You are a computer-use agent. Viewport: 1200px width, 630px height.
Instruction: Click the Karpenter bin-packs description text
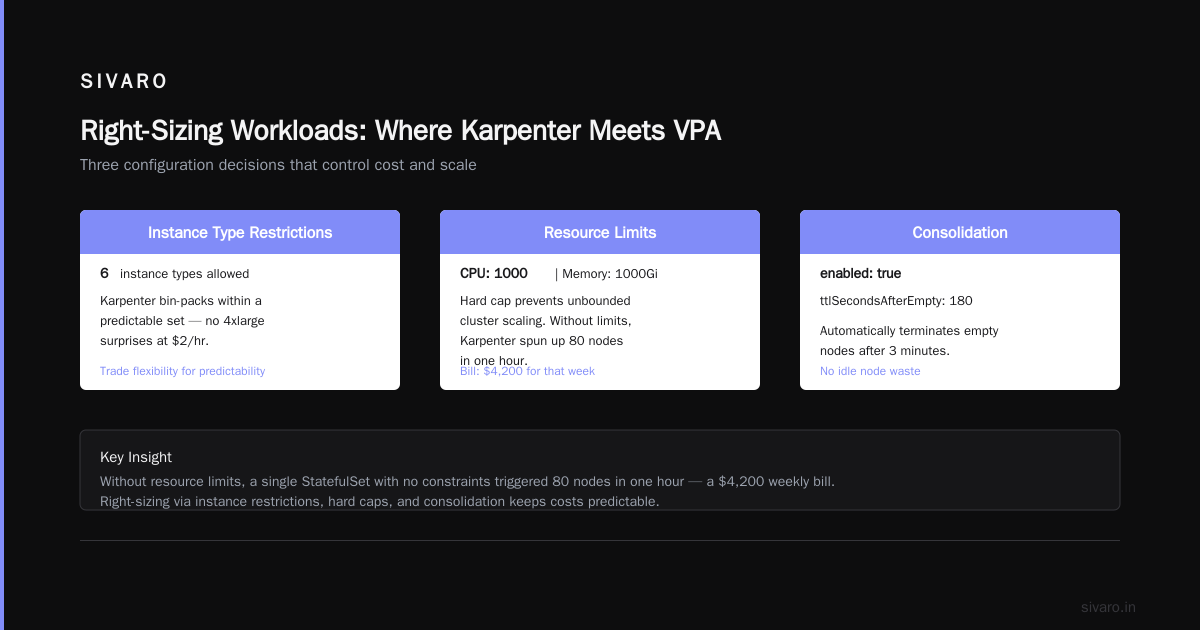pos(182,321)
